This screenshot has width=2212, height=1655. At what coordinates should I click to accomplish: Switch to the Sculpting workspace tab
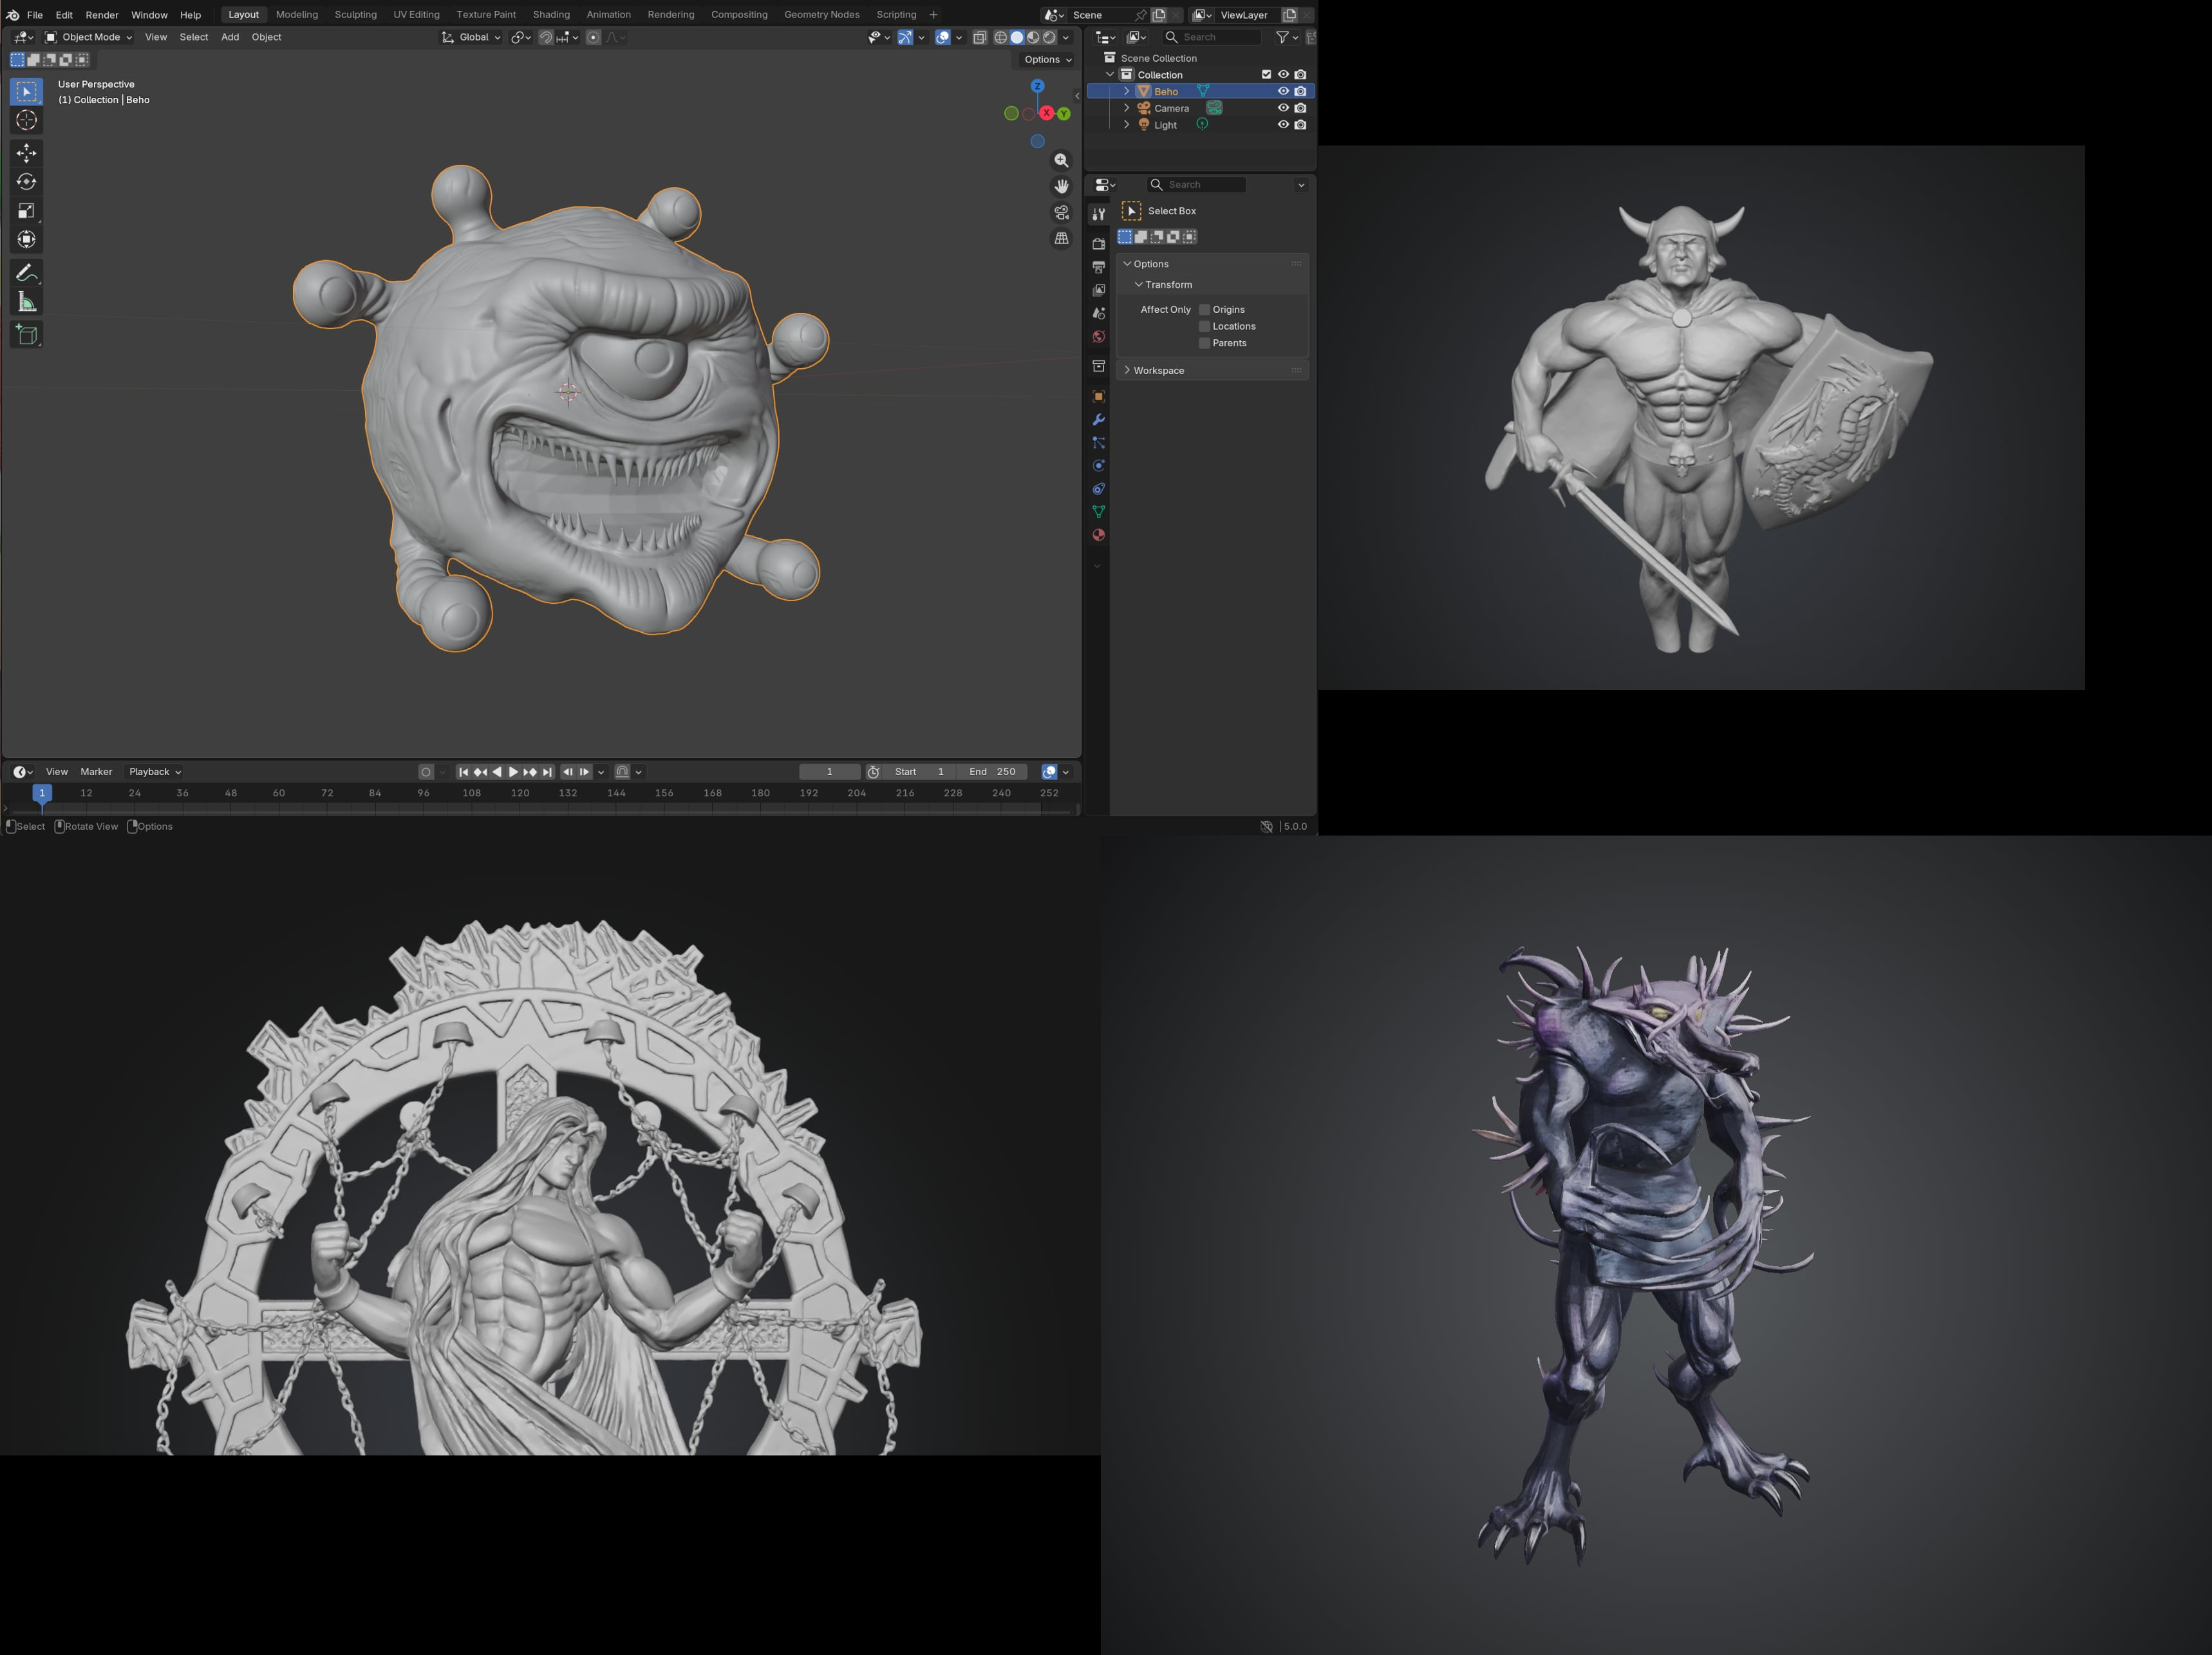click(x=355, y=15)
